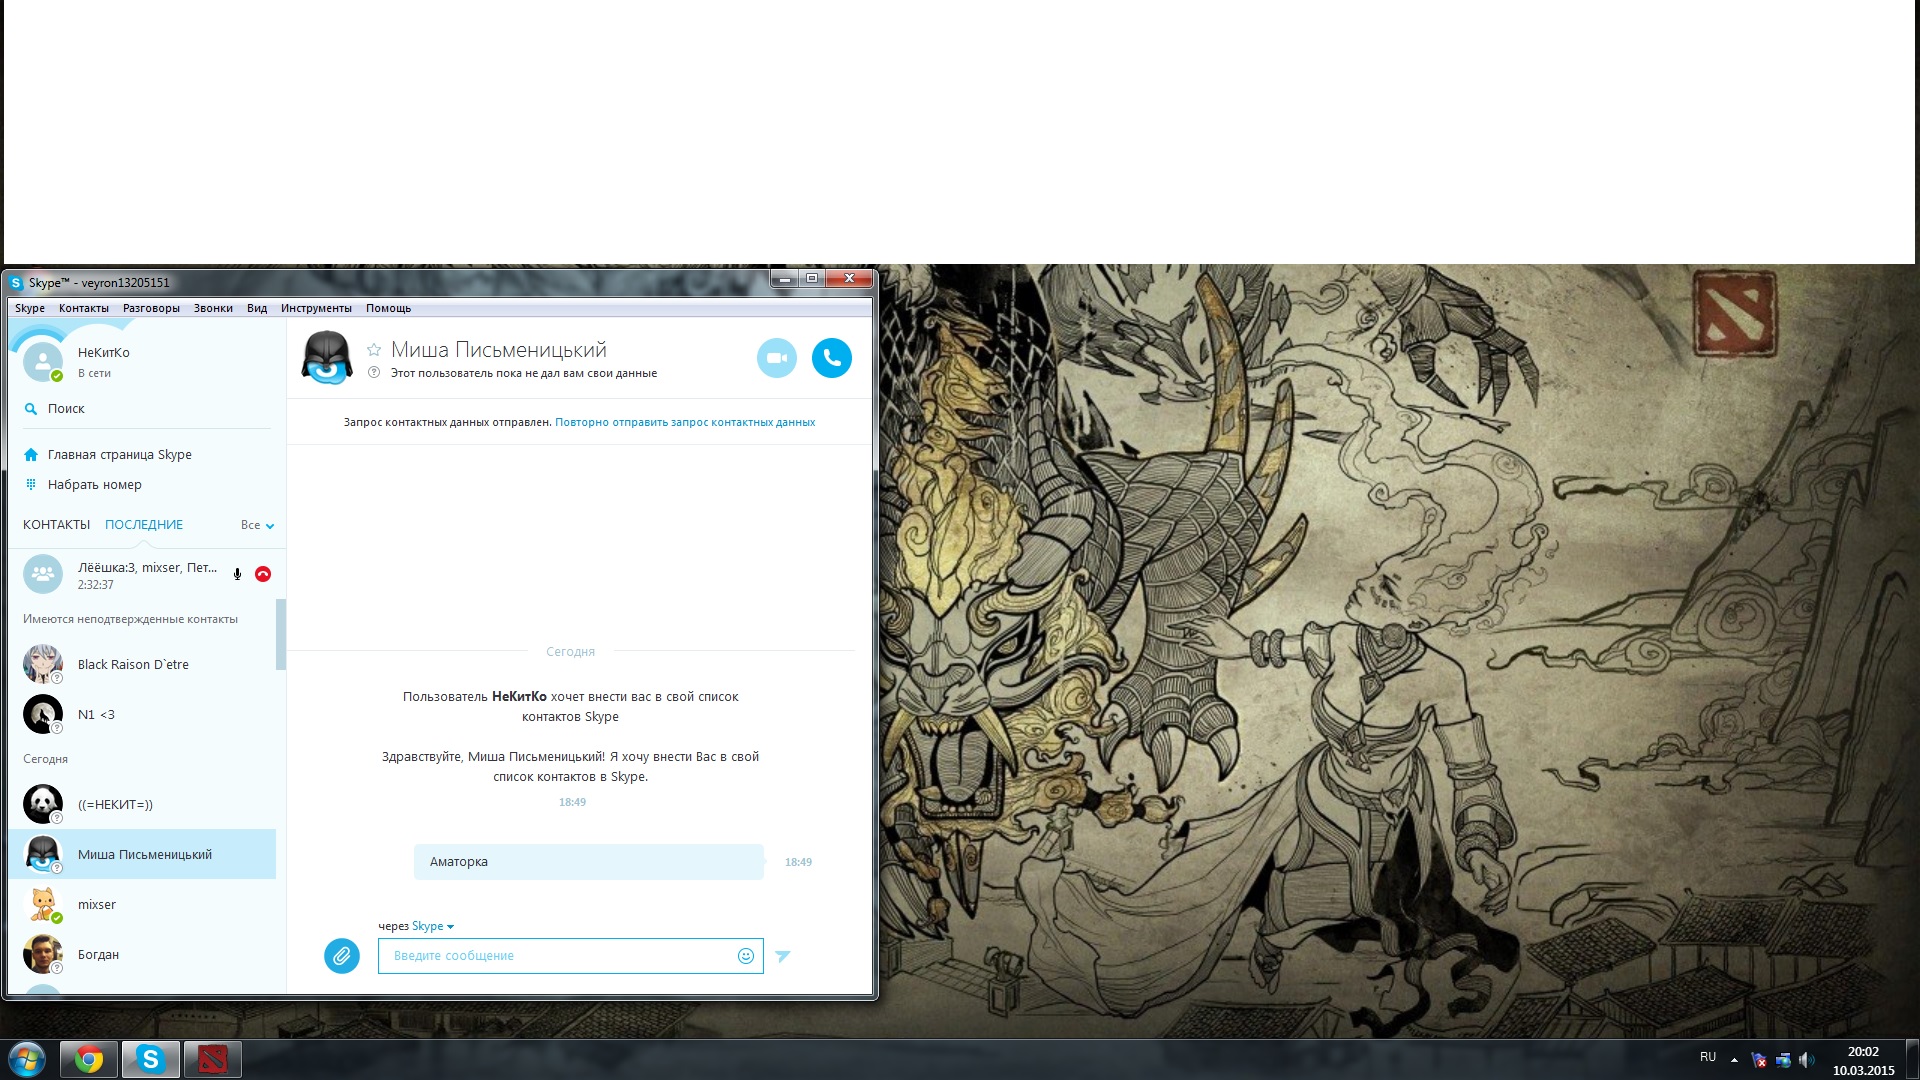
Task: Start a voice call with the phone button
Action: [x=831, y=358]
